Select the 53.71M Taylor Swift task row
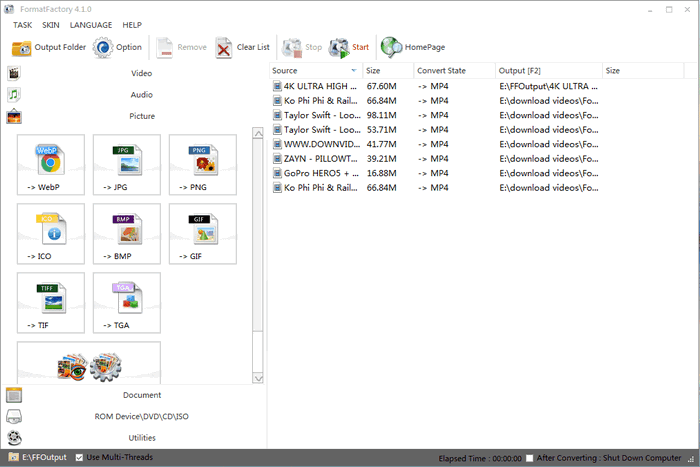The image size is (700, 467). point(435,130)
